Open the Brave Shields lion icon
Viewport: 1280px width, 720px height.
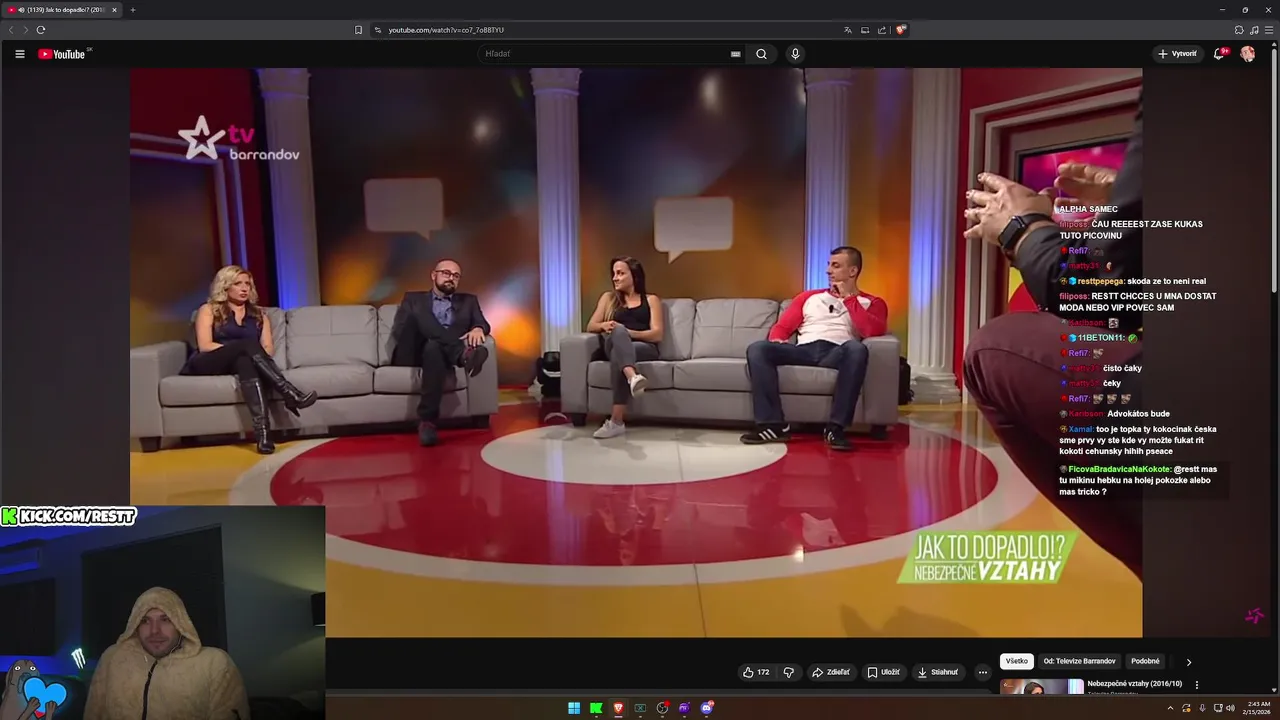click(x=901, y=30)
